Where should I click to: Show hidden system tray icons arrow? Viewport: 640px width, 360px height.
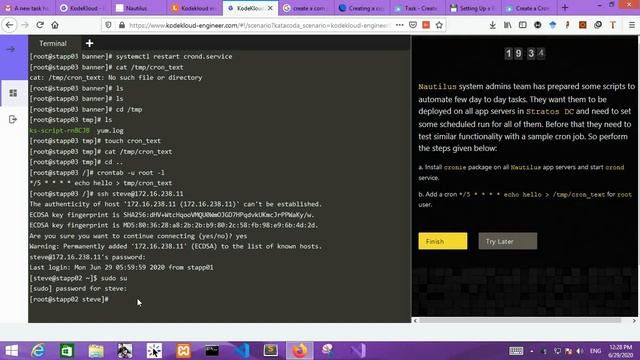click(x=531, y=351)
